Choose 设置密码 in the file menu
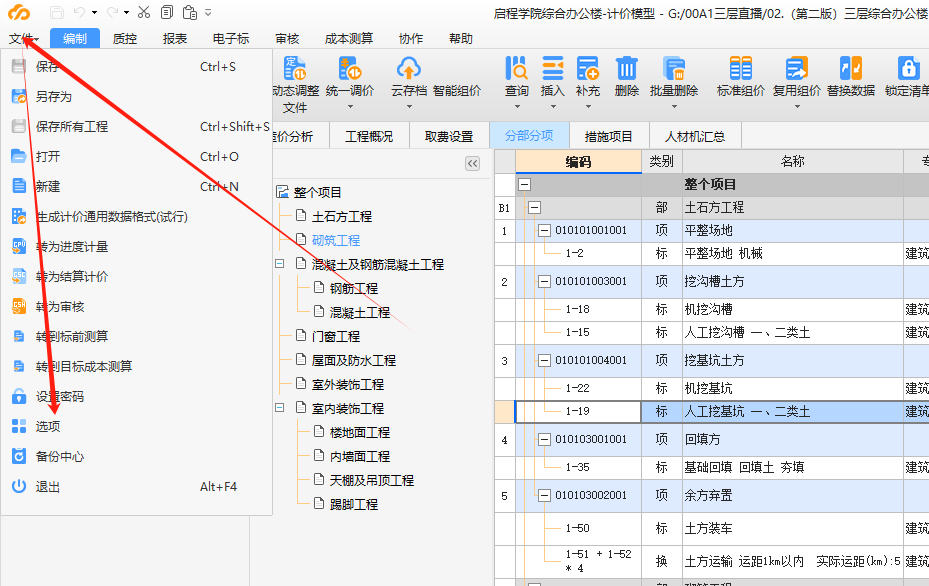The height and width of the screenshot is (586, 929). (136, 396)
